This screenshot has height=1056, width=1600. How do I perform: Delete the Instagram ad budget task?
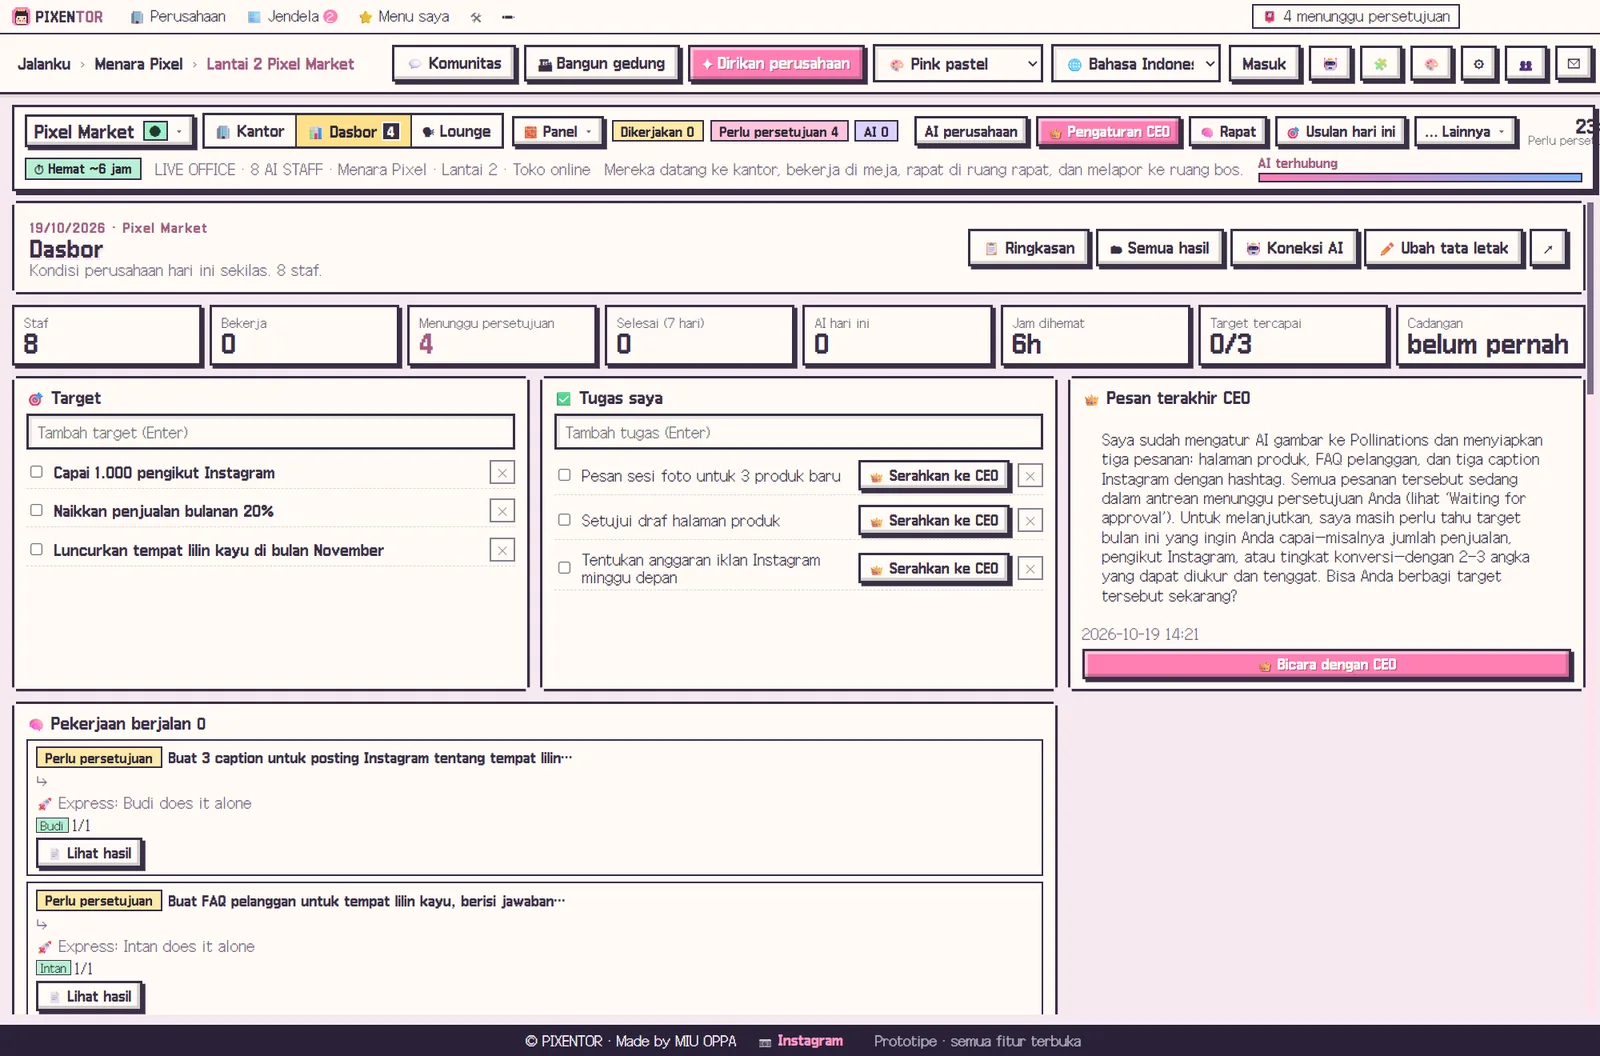click(1030, 569)
